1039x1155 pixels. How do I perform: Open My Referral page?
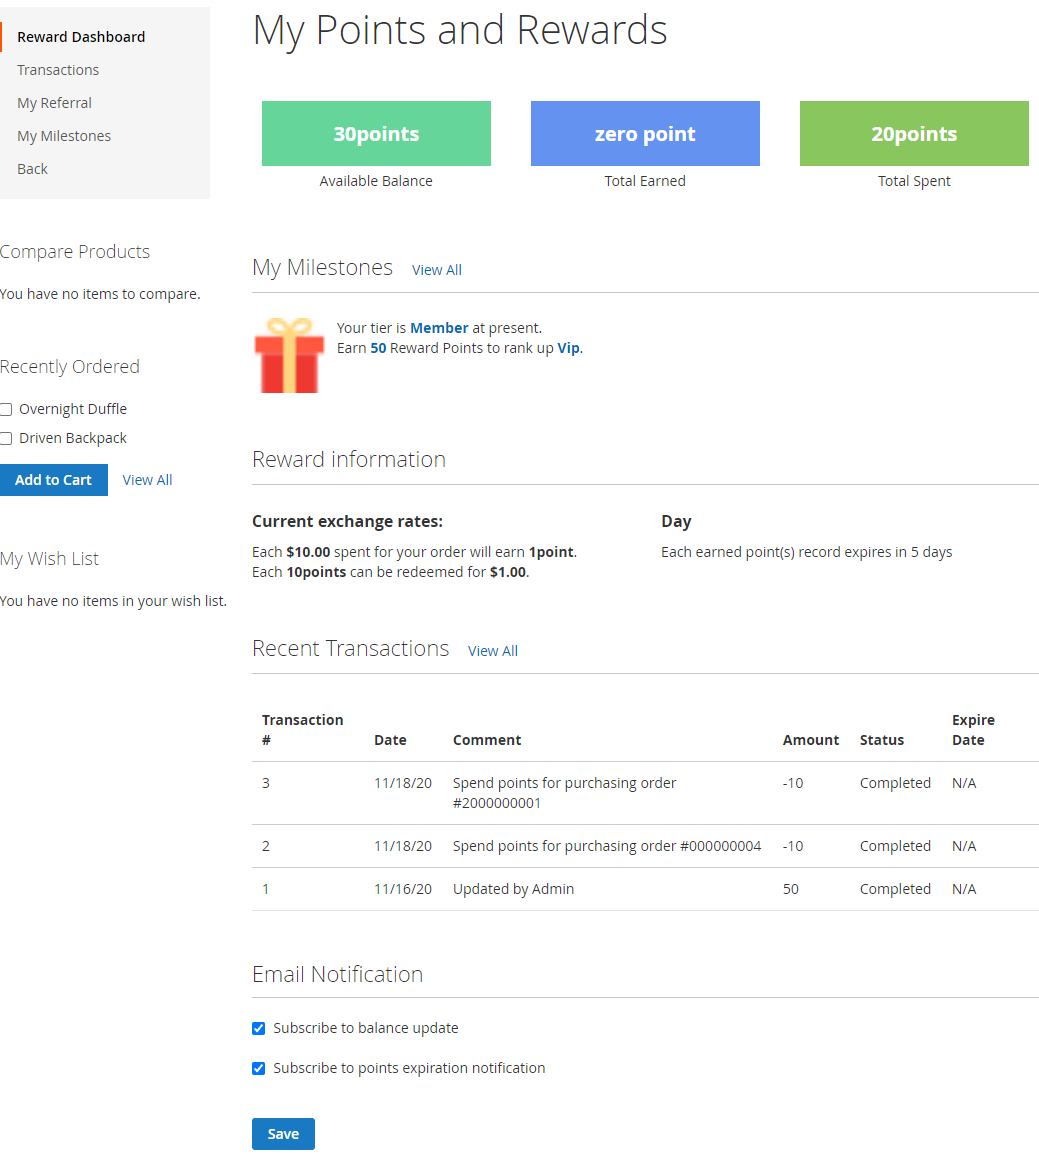pyautogui.click(x=54, y=103)
